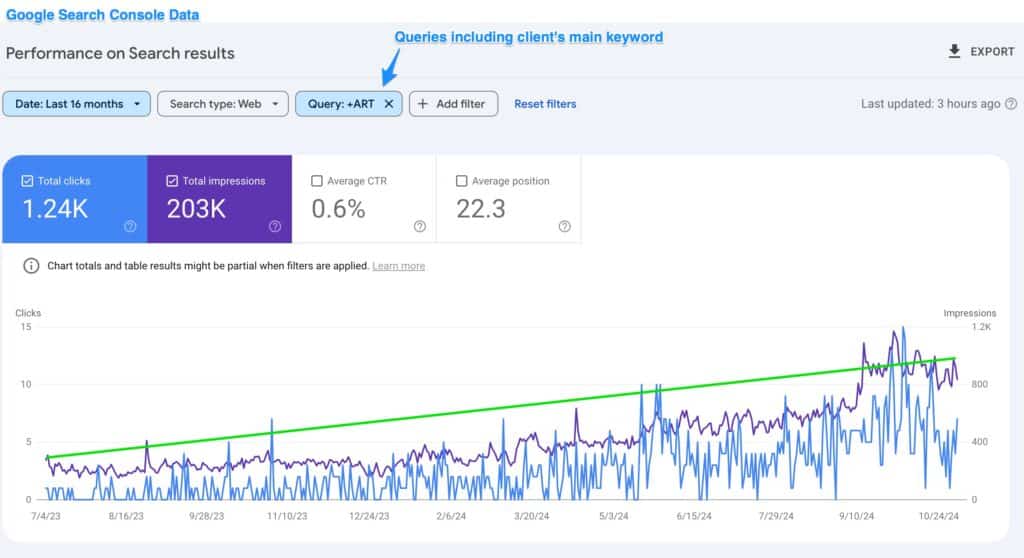Image resolution: width=1024 pixels, height=558 pixels.
Task: Click the Reset filters link
Action: pos(545,104)
